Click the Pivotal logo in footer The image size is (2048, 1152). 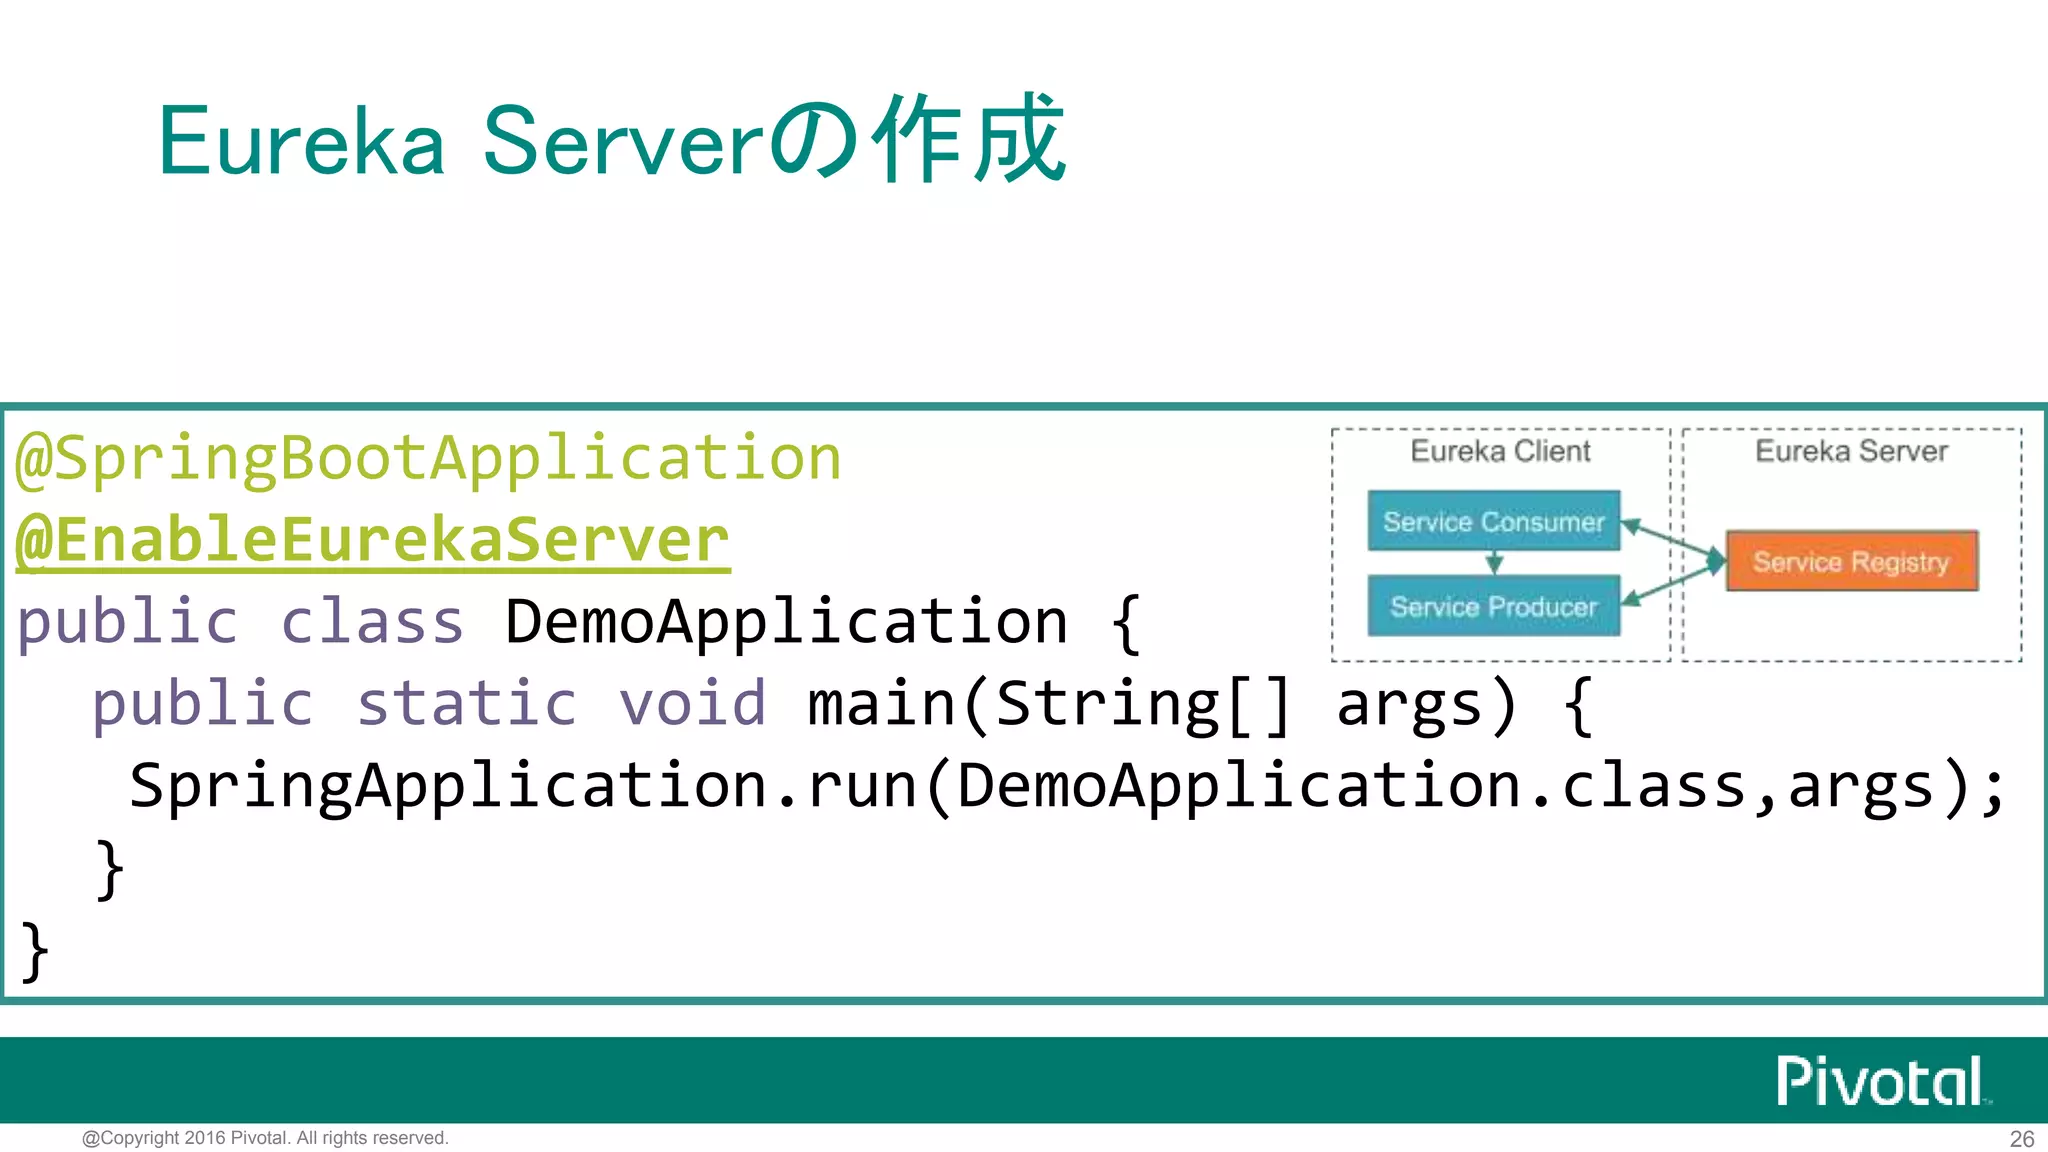point(1881,1081)
